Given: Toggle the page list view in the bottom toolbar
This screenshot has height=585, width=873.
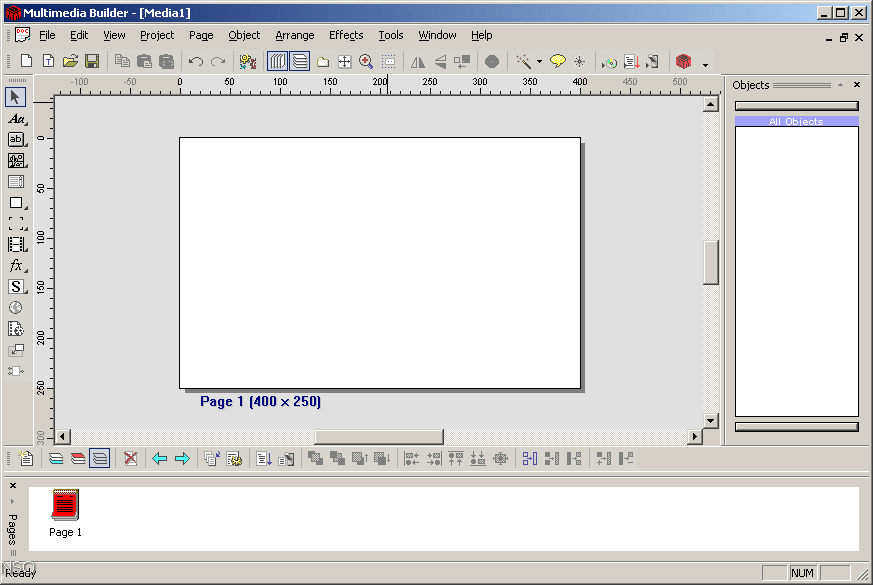Looking at the screenshot, I should tap(100, 458).
